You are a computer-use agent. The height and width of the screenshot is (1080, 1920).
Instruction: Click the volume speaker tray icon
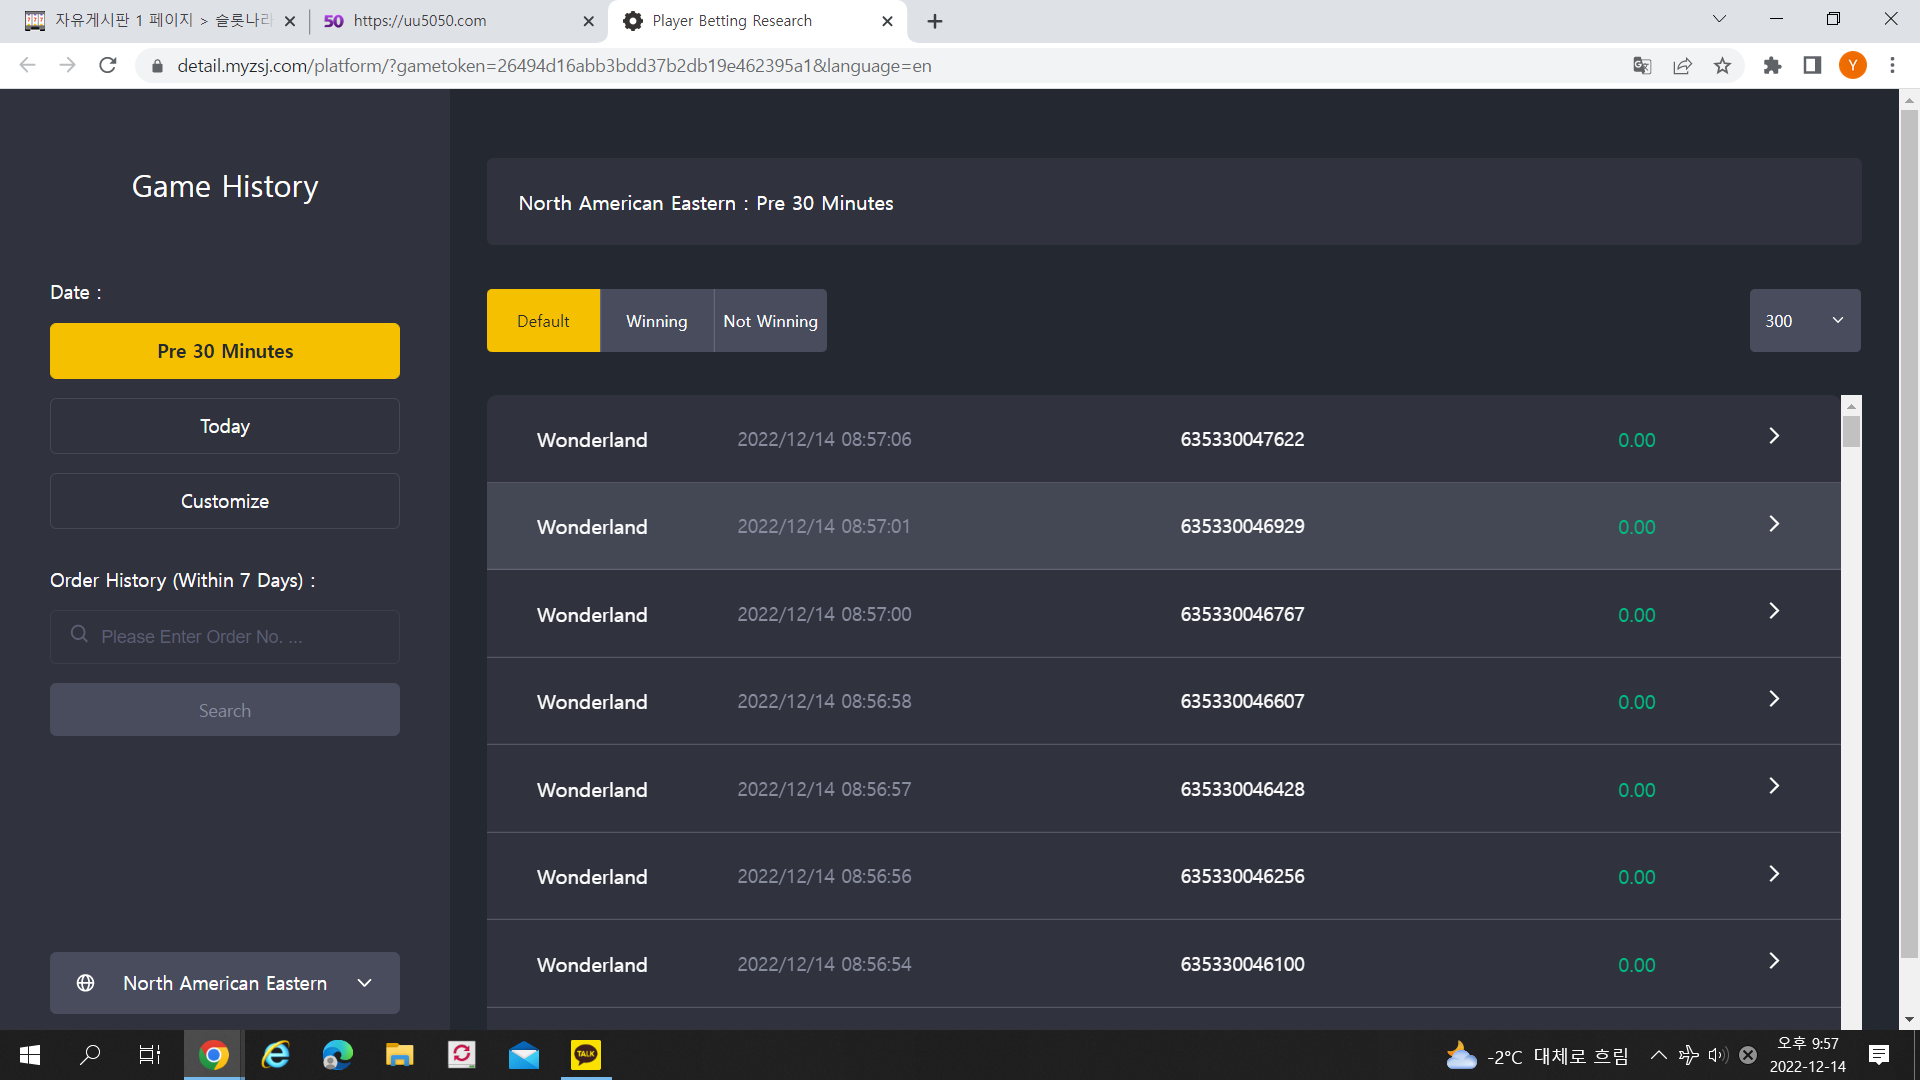1718,1055
